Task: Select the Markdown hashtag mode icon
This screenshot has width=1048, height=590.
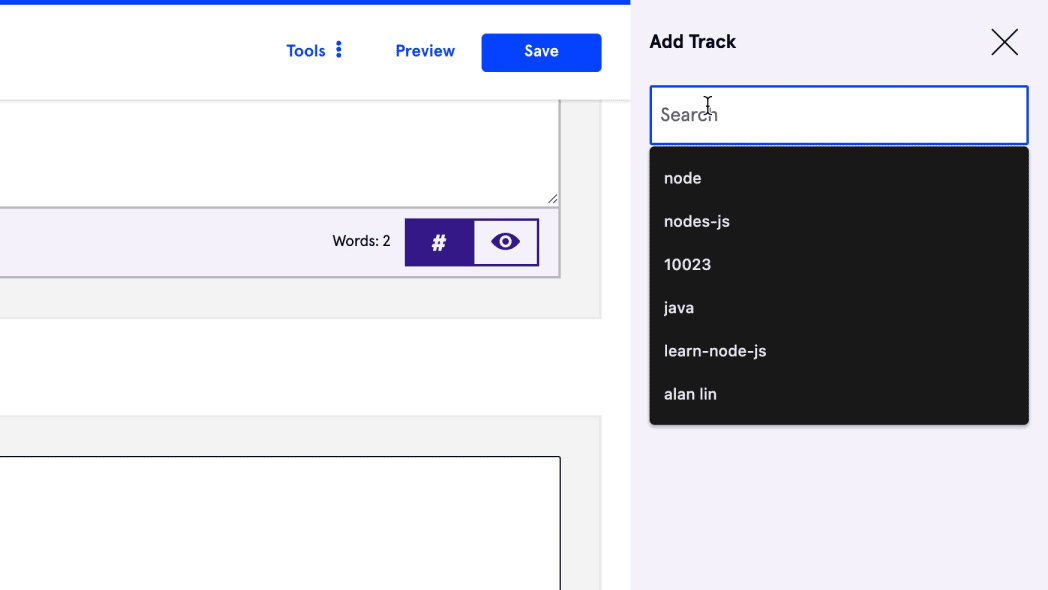Action: pos(438,241)
